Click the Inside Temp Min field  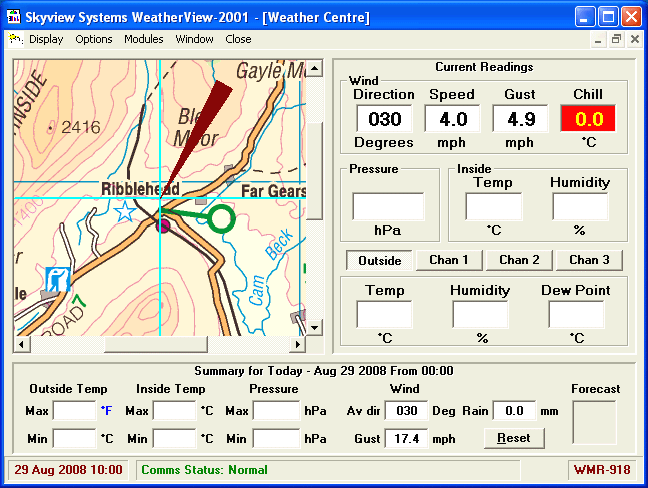175,438
